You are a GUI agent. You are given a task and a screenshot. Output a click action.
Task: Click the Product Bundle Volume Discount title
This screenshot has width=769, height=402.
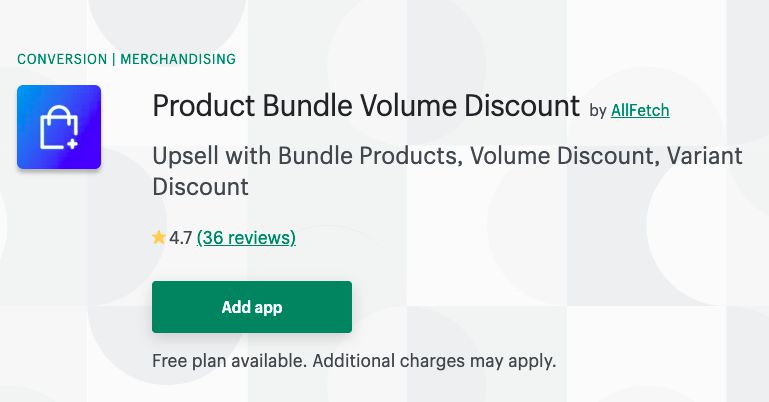tap(366, 106)
